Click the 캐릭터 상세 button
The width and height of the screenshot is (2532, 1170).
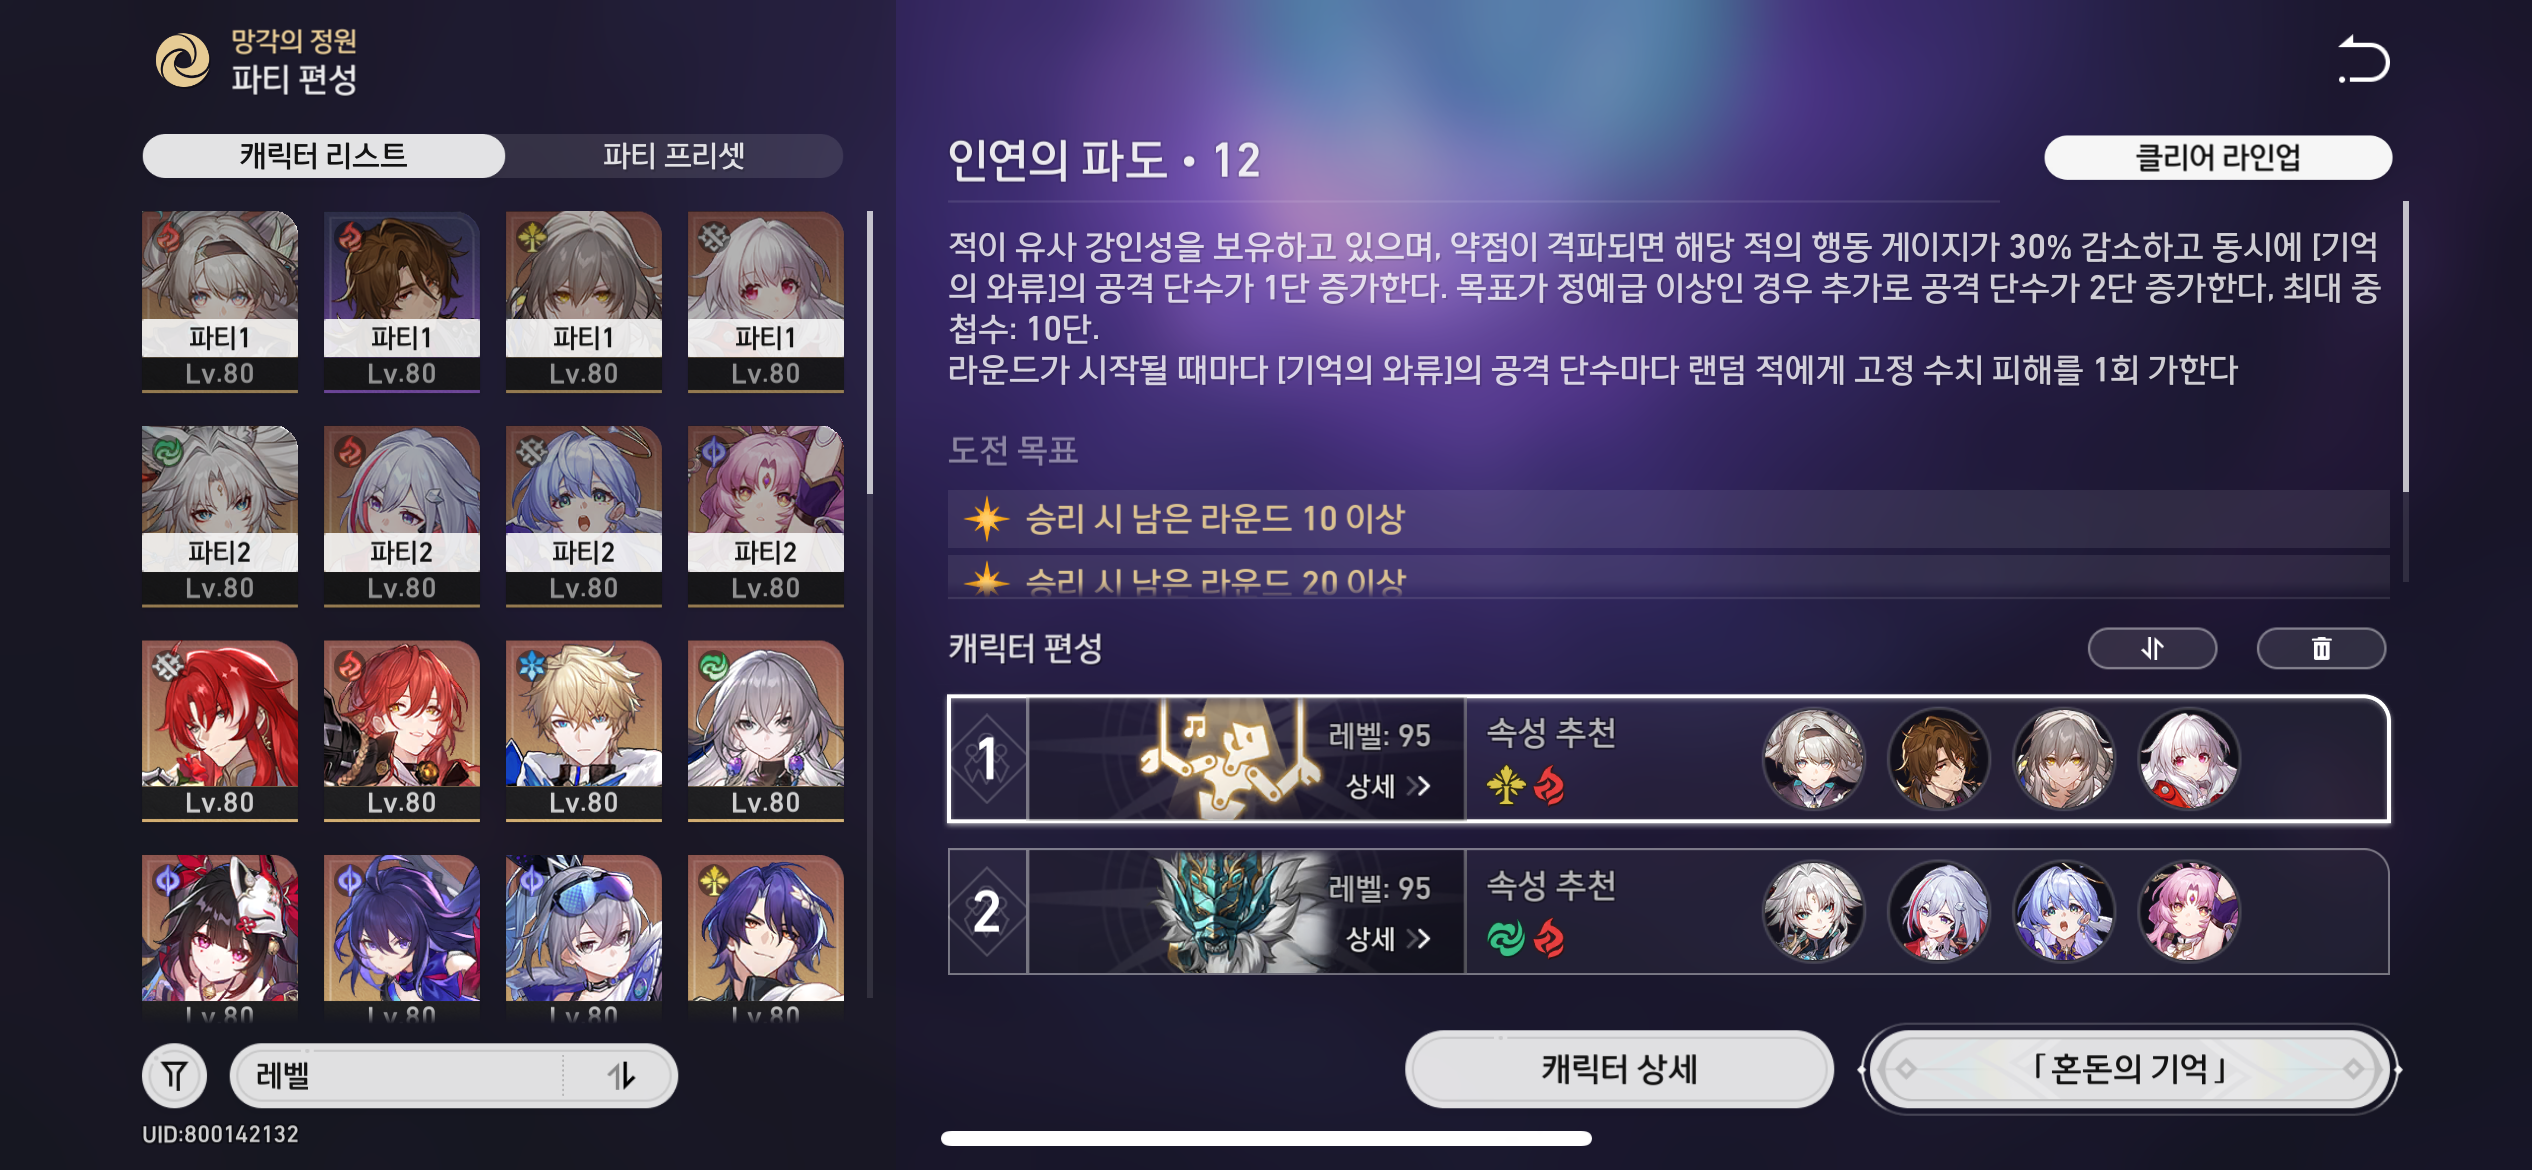(x=1619, y=1069)
